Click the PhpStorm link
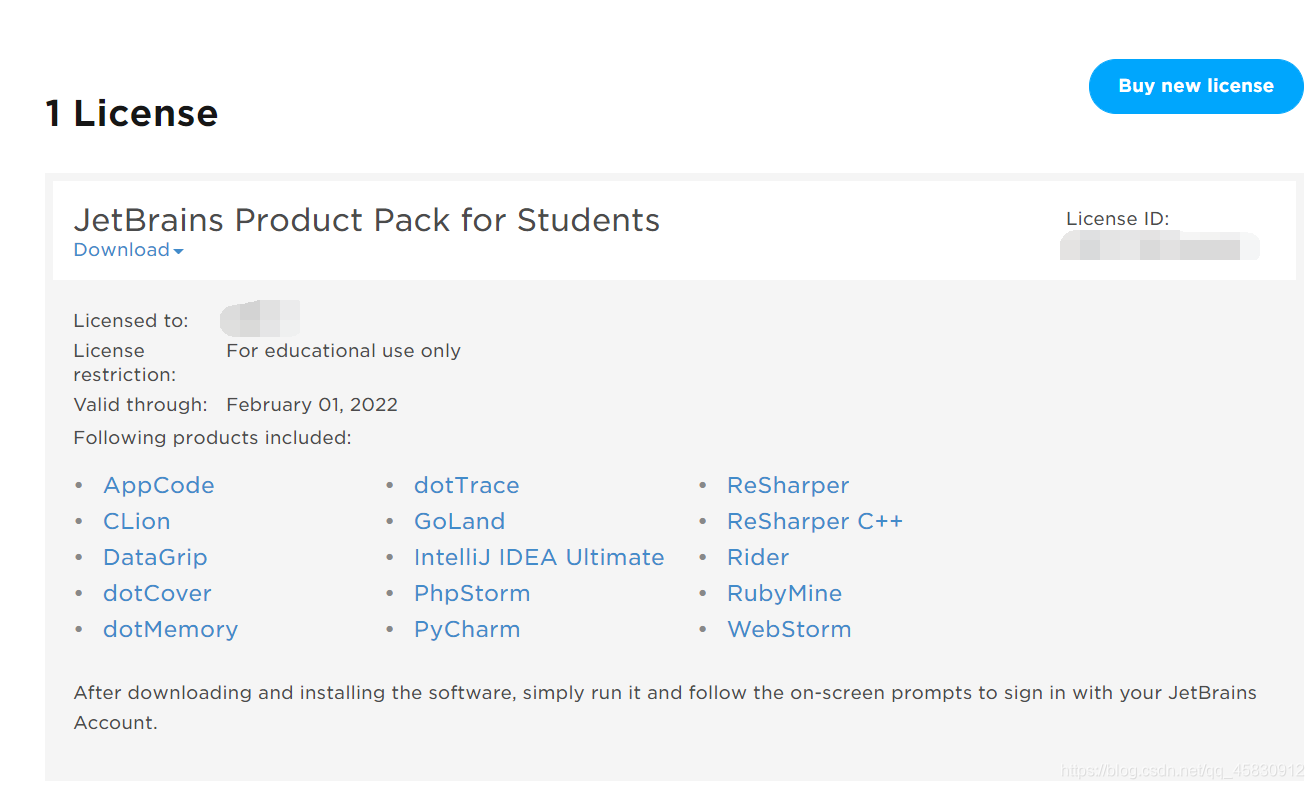1314x789 pixels. point(472,594)
